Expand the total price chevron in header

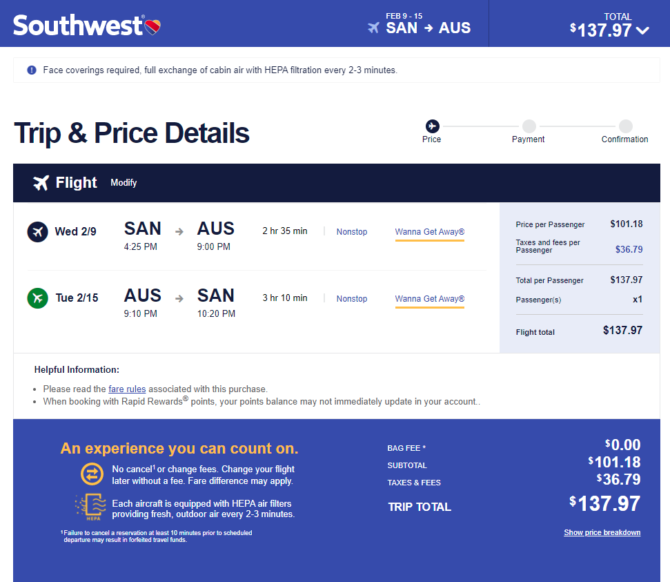(x=642, y=30)
